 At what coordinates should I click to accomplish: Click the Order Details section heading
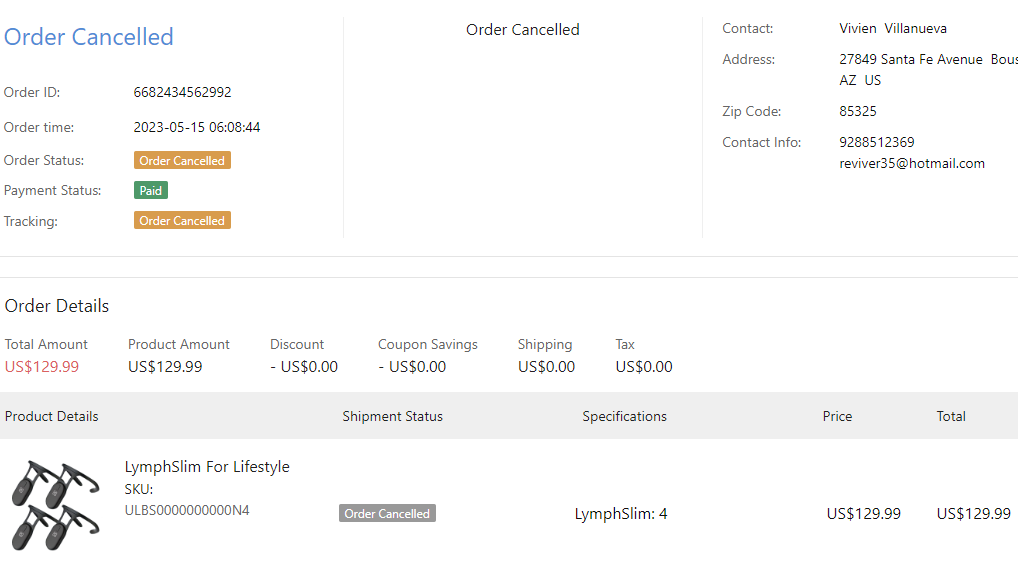57,305
